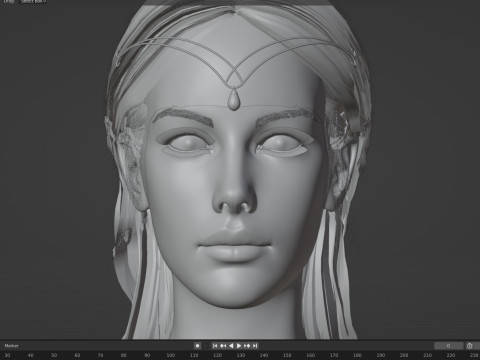480x360 pixels.
Task: Click frame 150 on the timeline ruler
Action: [x=287, y=355]
